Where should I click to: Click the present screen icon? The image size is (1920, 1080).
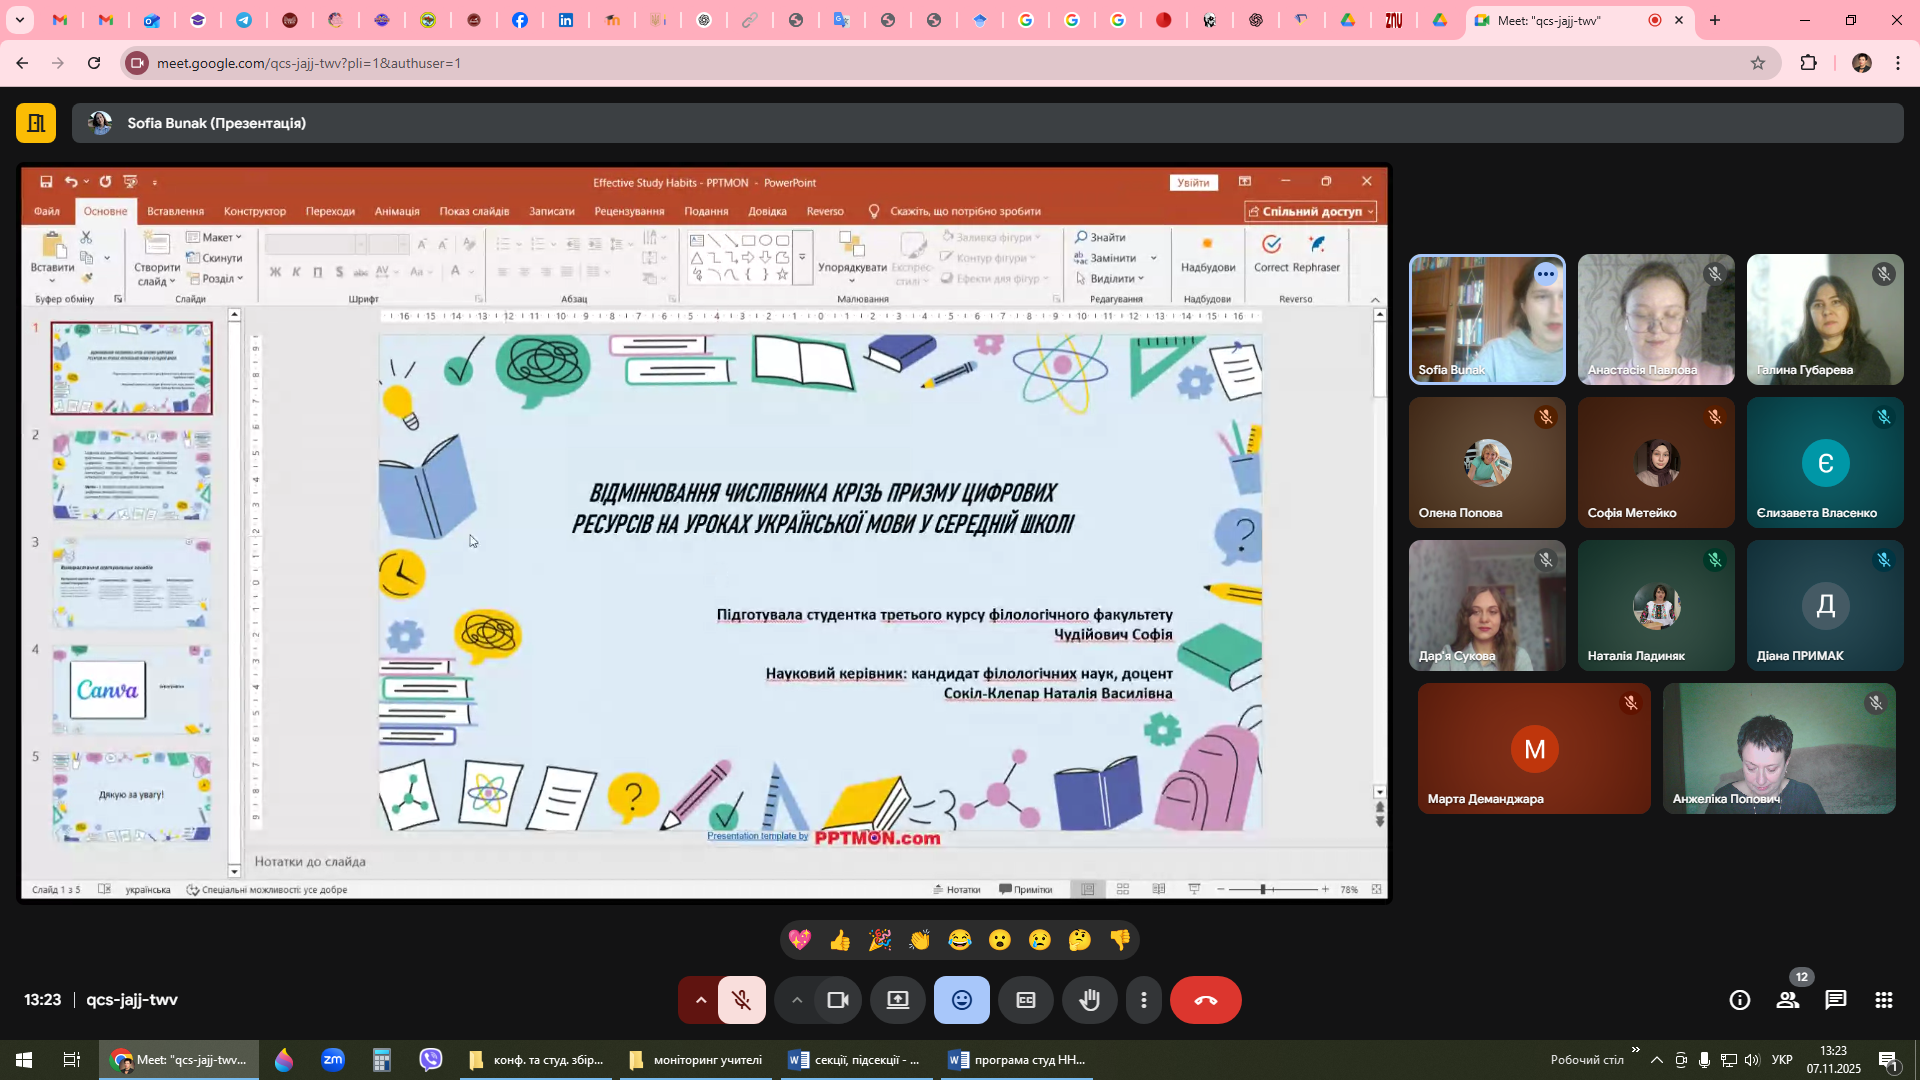point(898,1000)
